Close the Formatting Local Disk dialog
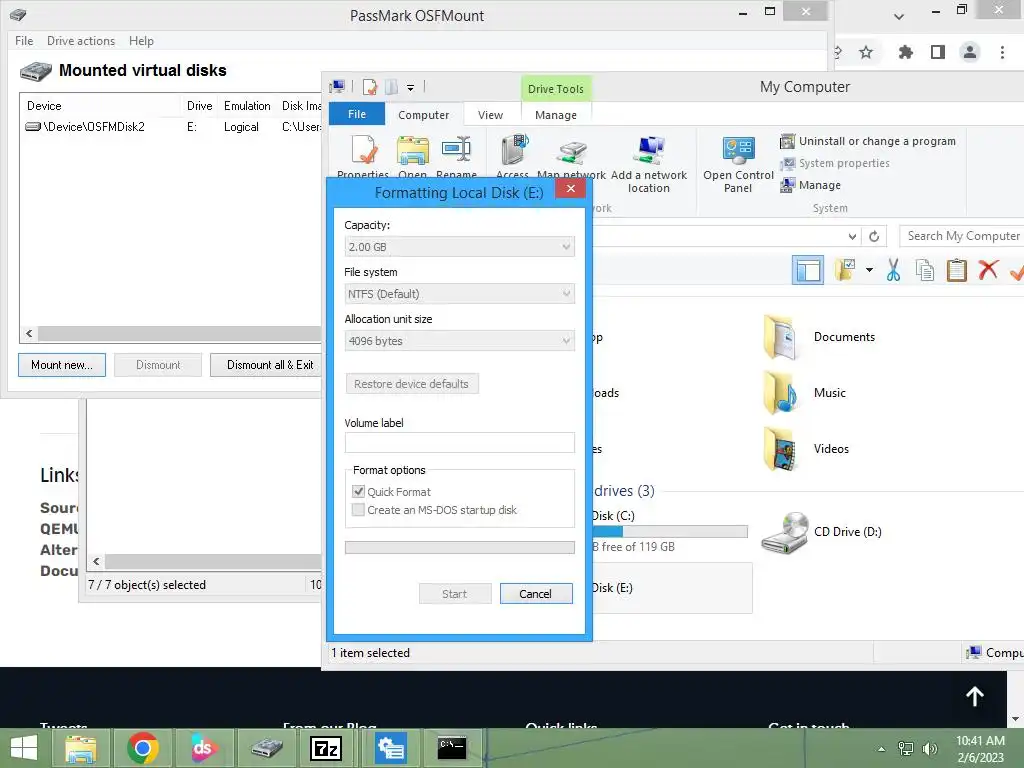The image size is (1024, 768). click(571, 189)
